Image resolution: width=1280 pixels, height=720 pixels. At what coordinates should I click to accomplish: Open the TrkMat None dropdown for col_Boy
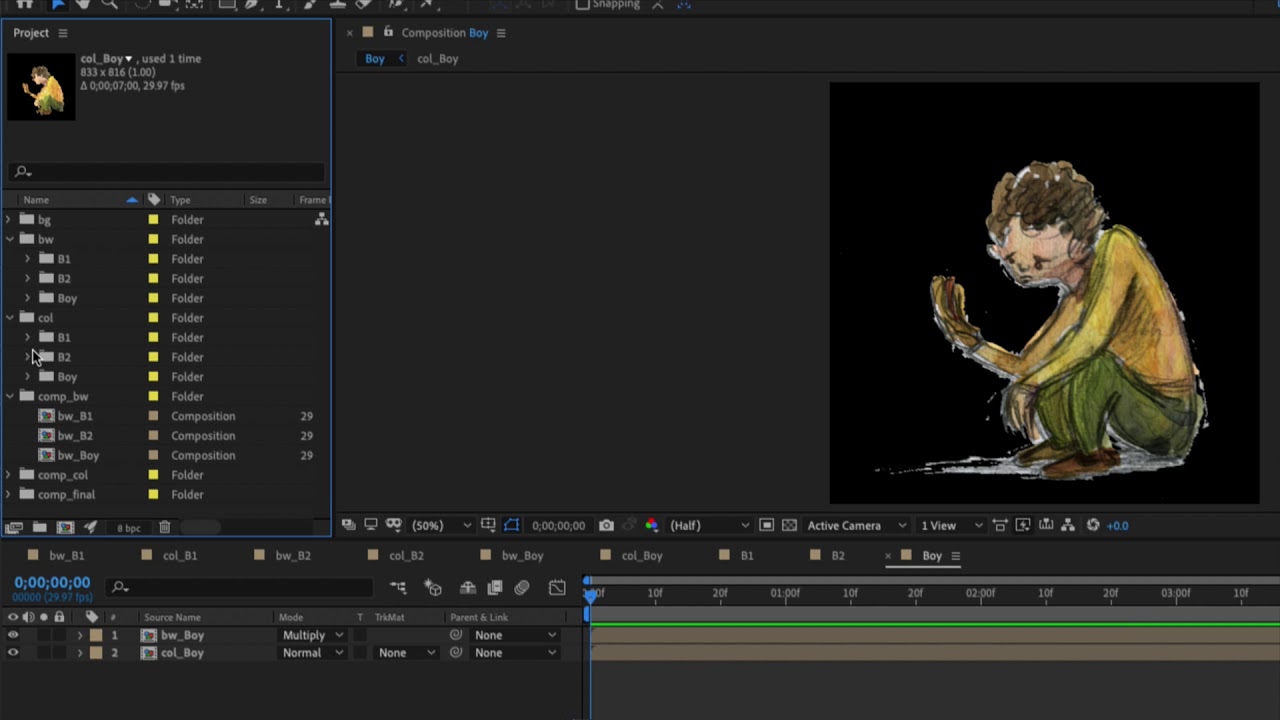coord(406,653)
